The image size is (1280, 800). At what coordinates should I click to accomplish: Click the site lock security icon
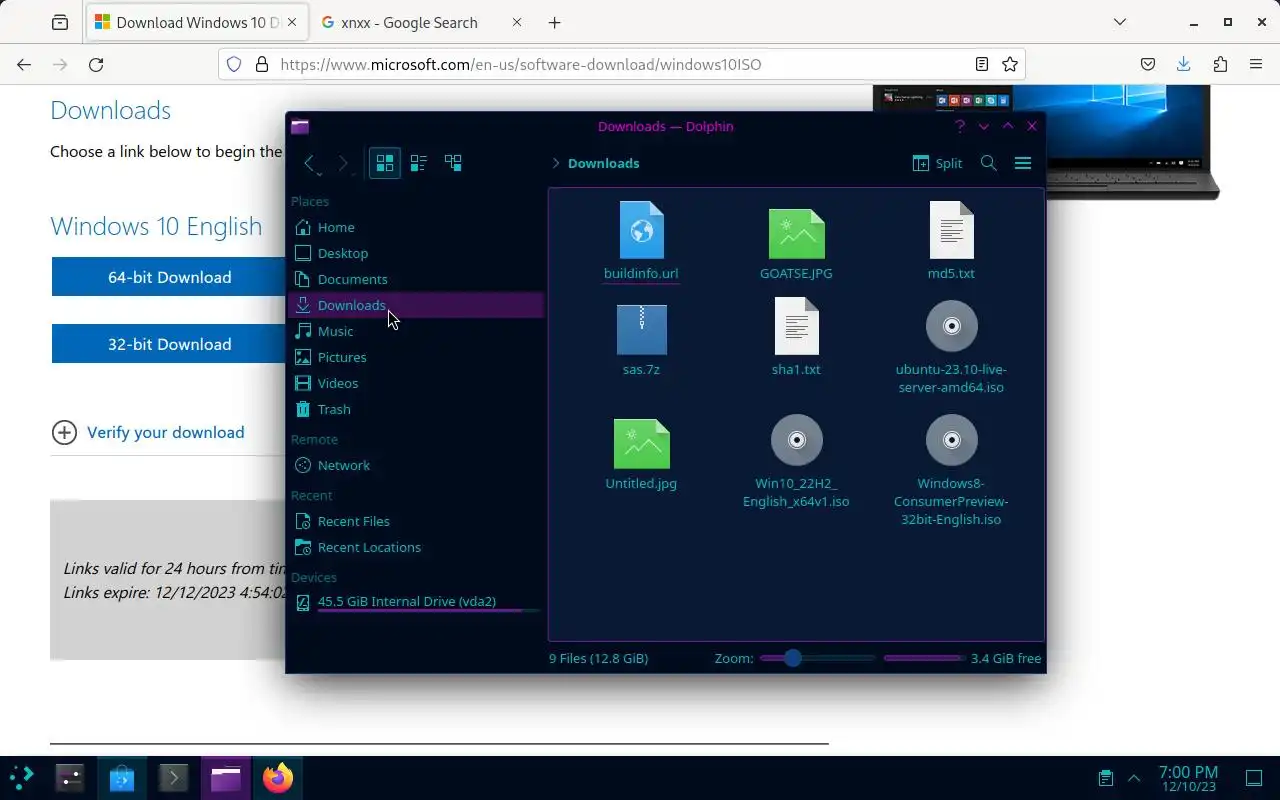coord(262,64)
